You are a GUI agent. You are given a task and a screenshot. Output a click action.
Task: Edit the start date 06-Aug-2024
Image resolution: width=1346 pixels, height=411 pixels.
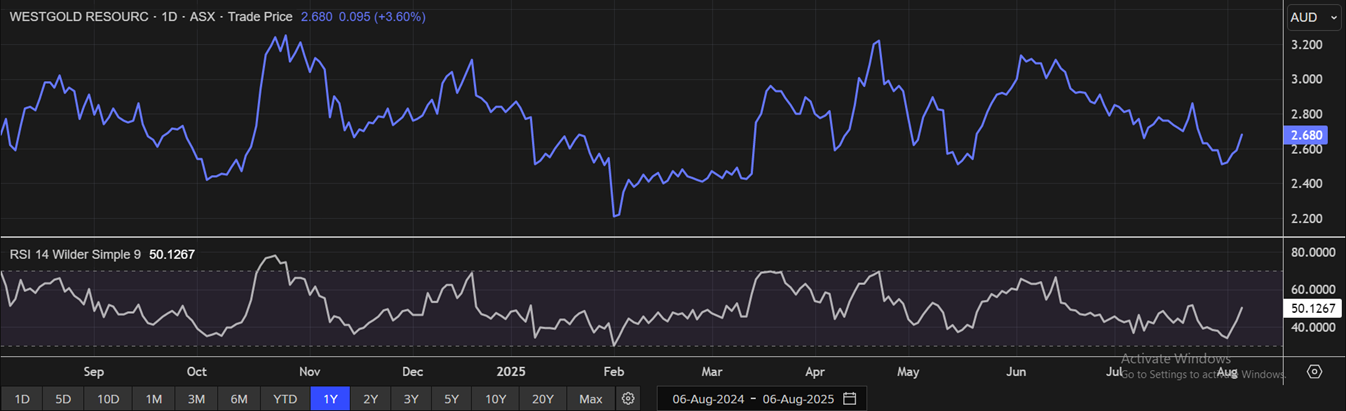[706, 399]
